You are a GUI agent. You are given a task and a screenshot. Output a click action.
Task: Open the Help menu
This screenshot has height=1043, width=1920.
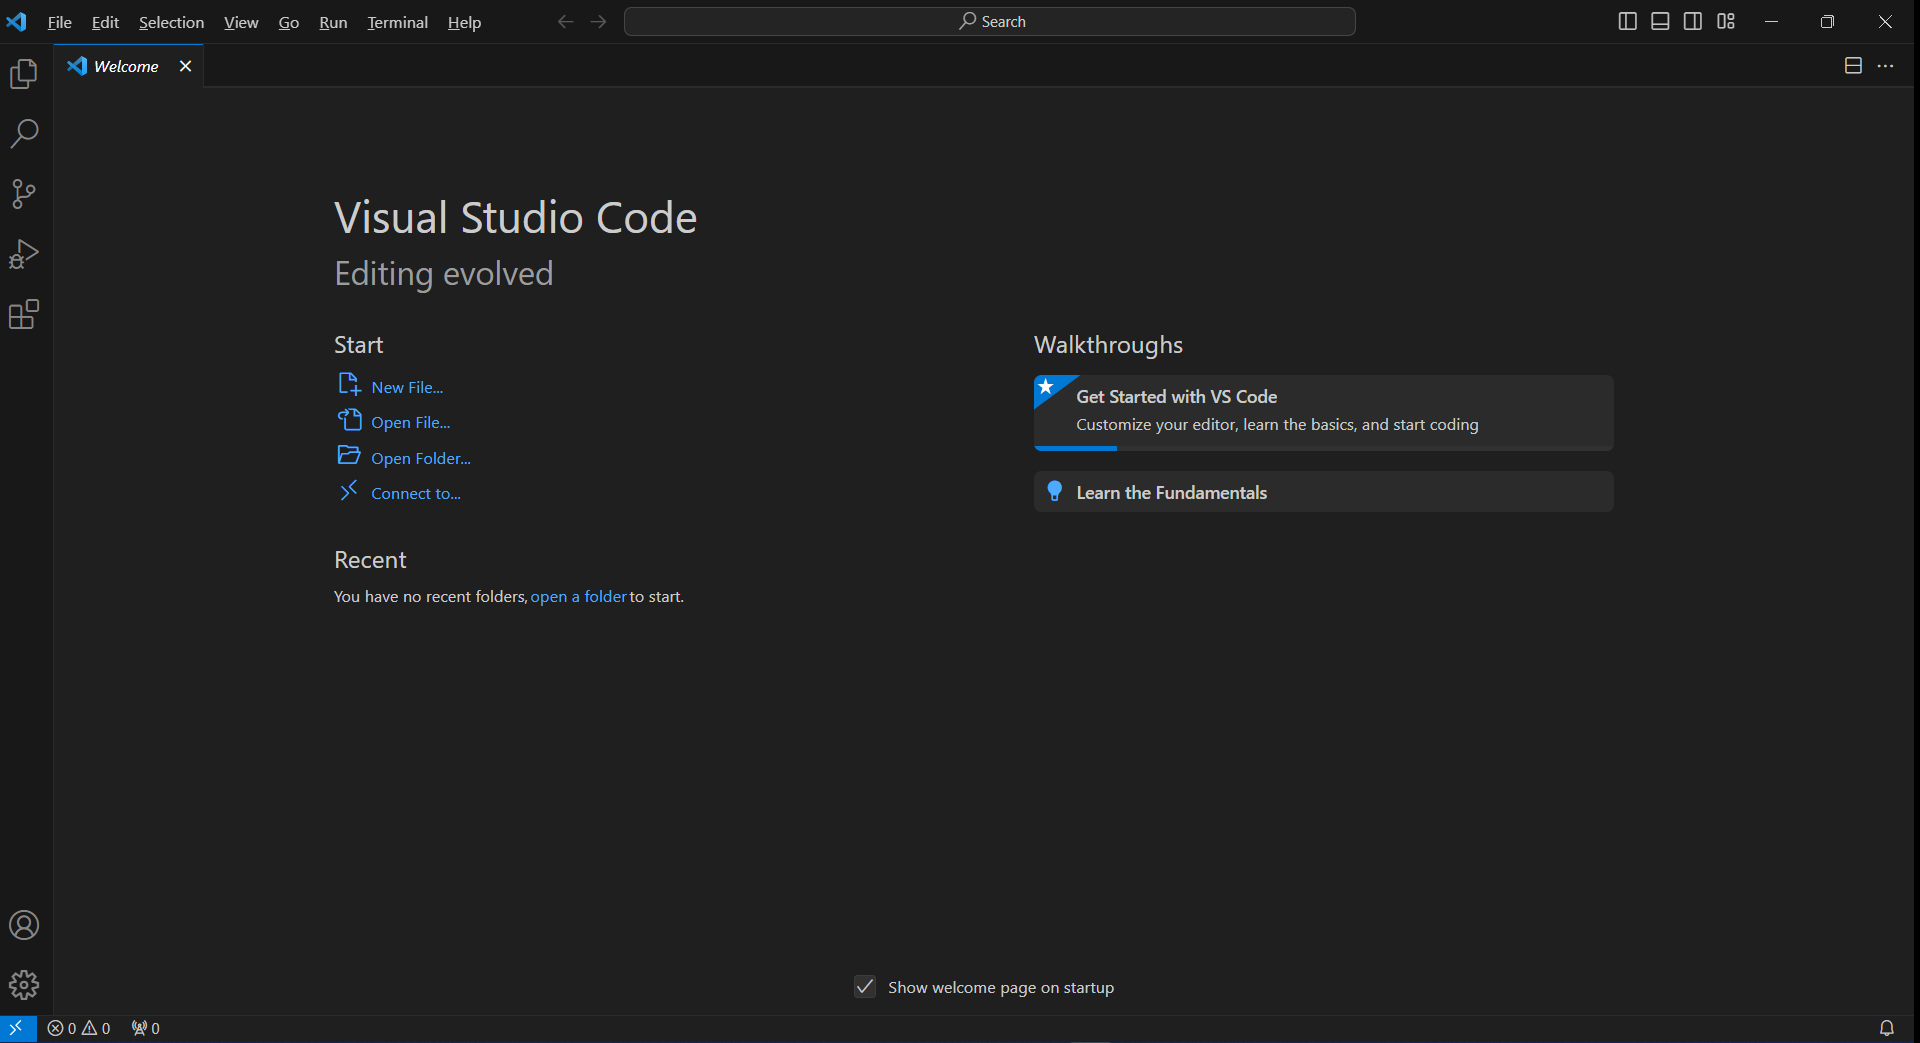tap(464, 22)
